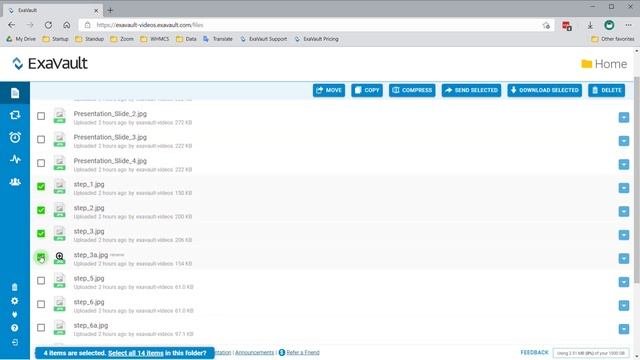The width and height of the screenshot is (640, 360).
Task: Open dropdown menu for step_3.jpg
Action: (x=624, y=235)
